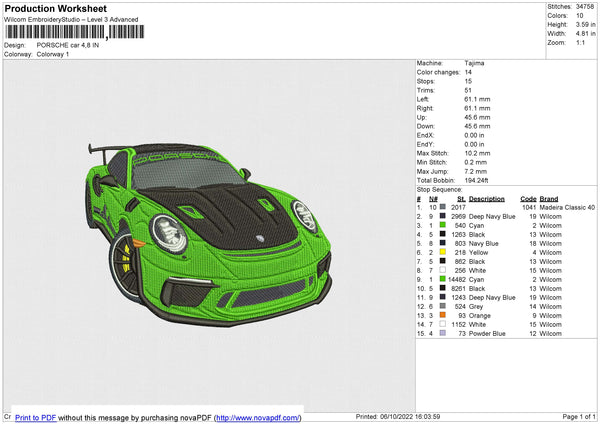Screen dimensions: 600x424
Task: Click the Stitches value 34758
Action: point(585,7)
